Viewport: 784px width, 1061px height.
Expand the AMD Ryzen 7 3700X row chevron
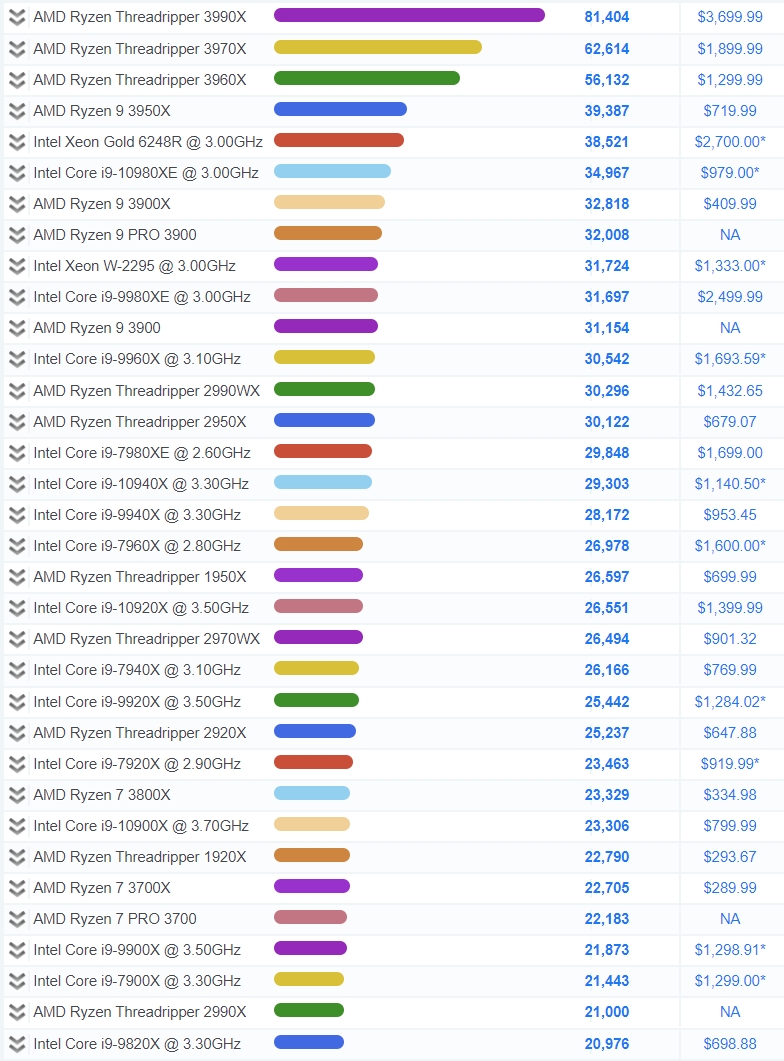point(17,888)
